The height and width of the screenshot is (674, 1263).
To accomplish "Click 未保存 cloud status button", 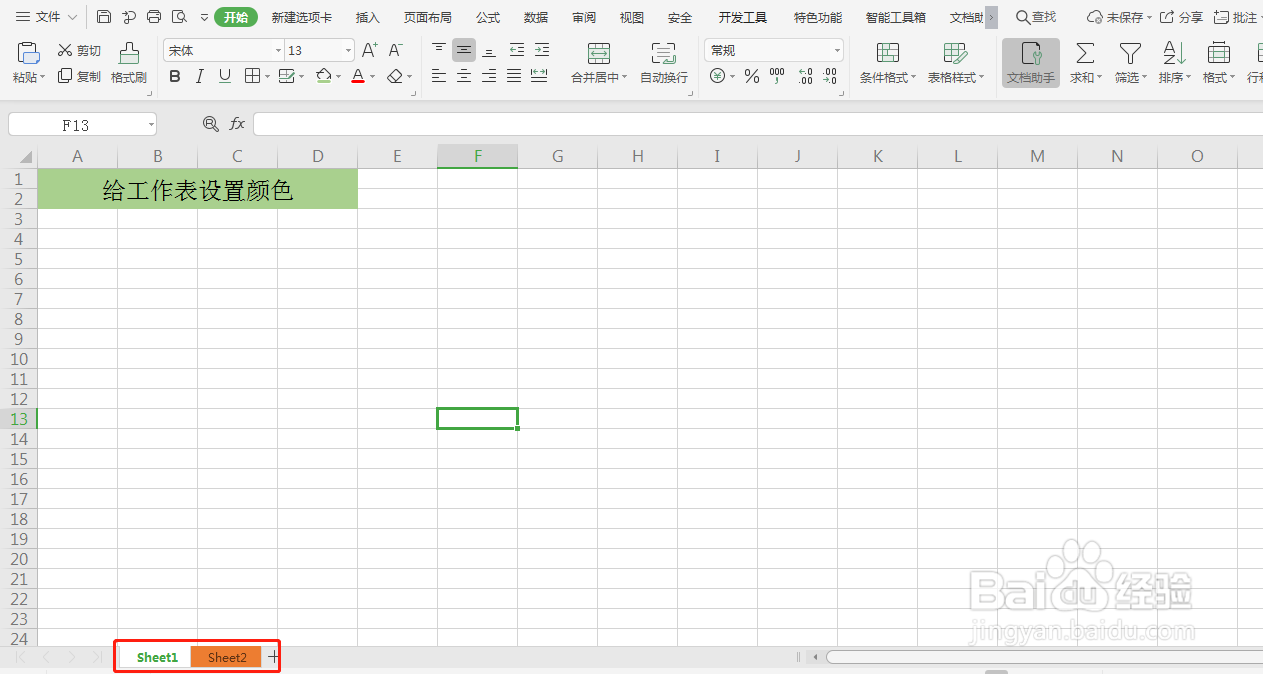I will pos(1119,17).
